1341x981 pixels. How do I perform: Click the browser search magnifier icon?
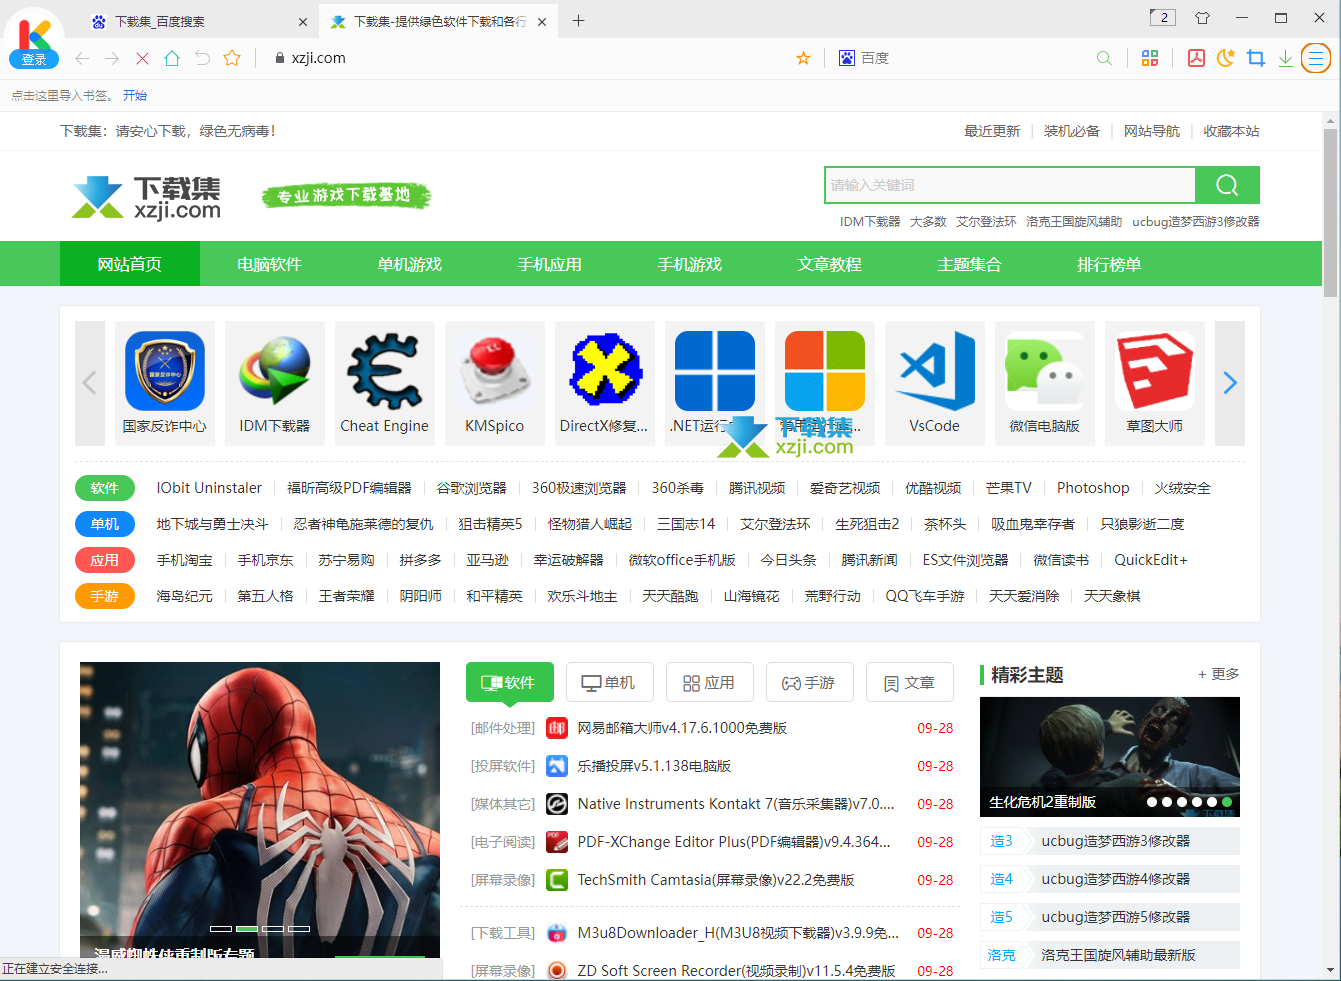pos(1104,58)
